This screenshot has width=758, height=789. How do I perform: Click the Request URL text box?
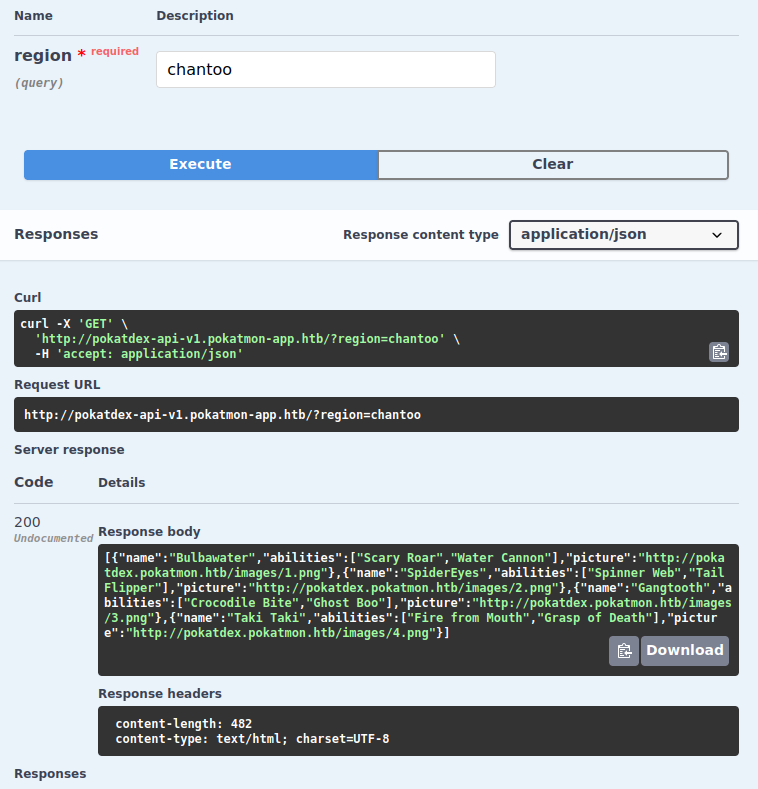(378, 415)
